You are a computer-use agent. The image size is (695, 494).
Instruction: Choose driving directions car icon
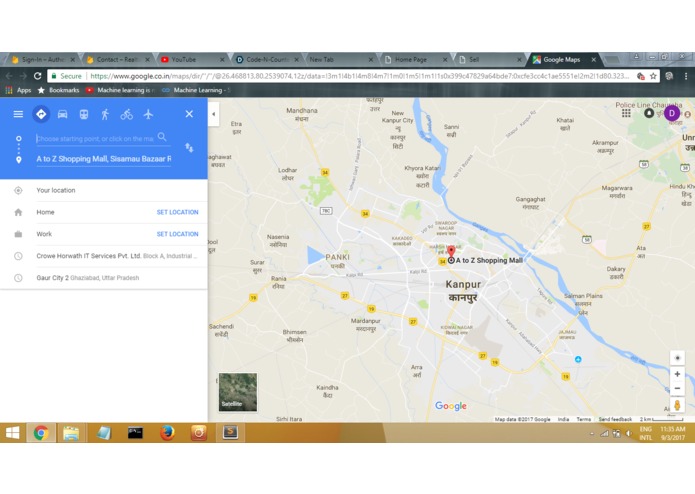tap(62, 114)
